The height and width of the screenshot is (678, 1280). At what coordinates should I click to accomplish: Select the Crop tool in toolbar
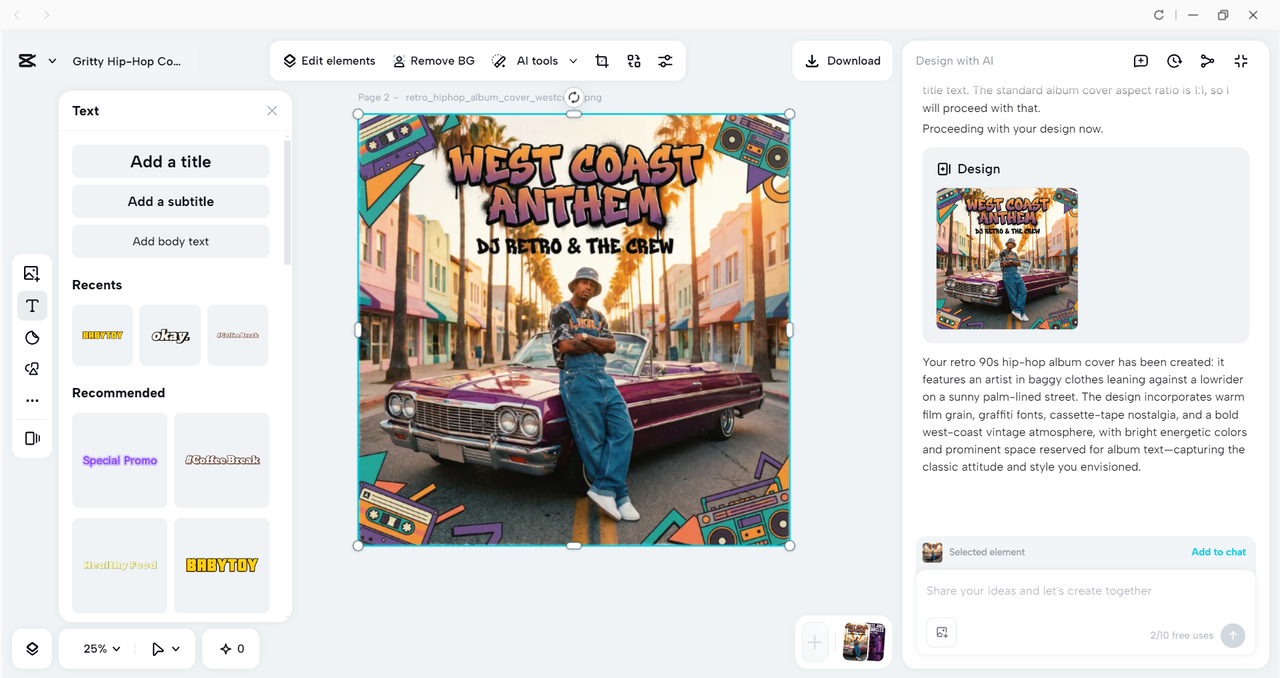pos(602,60)
